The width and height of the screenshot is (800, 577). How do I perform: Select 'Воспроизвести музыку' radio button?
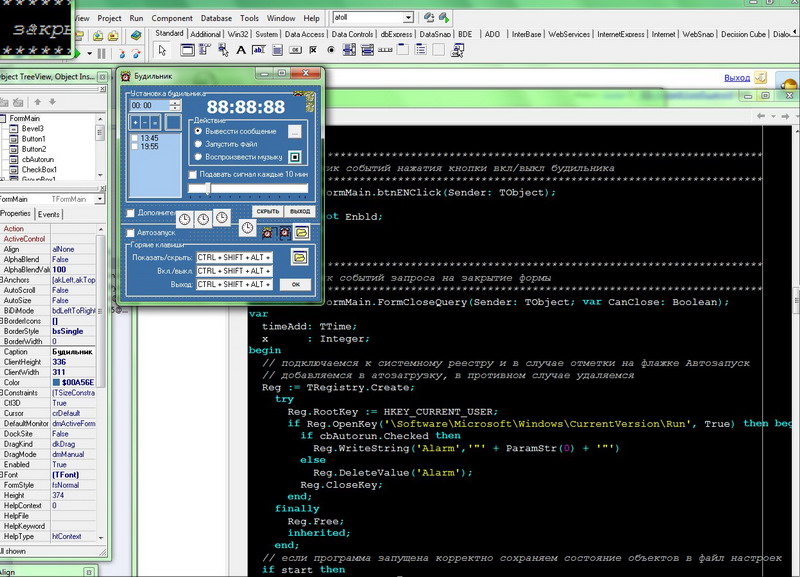tap(198, 157)
